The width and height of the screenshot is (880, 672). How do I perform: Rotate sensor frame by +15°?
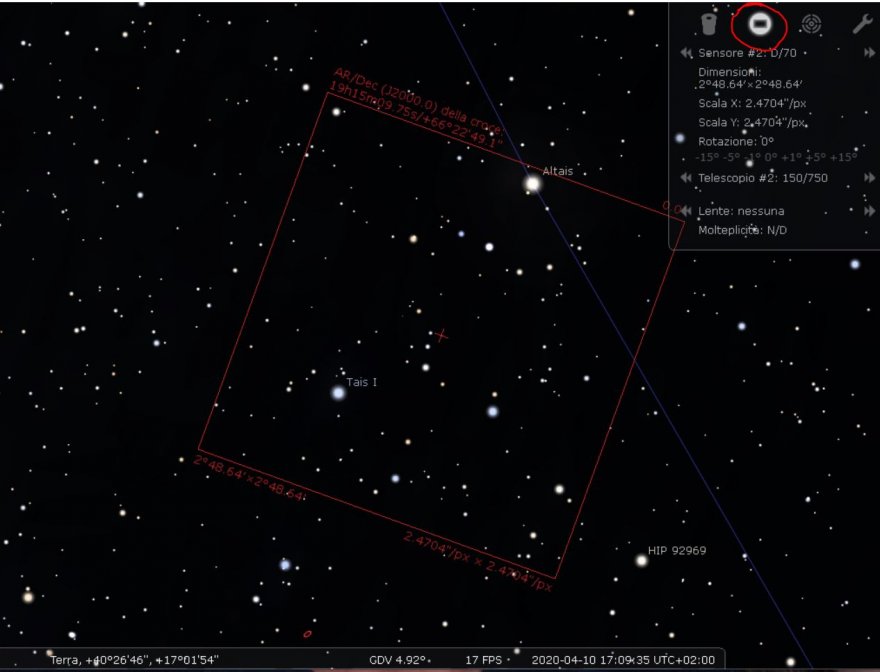coord(845,157)
